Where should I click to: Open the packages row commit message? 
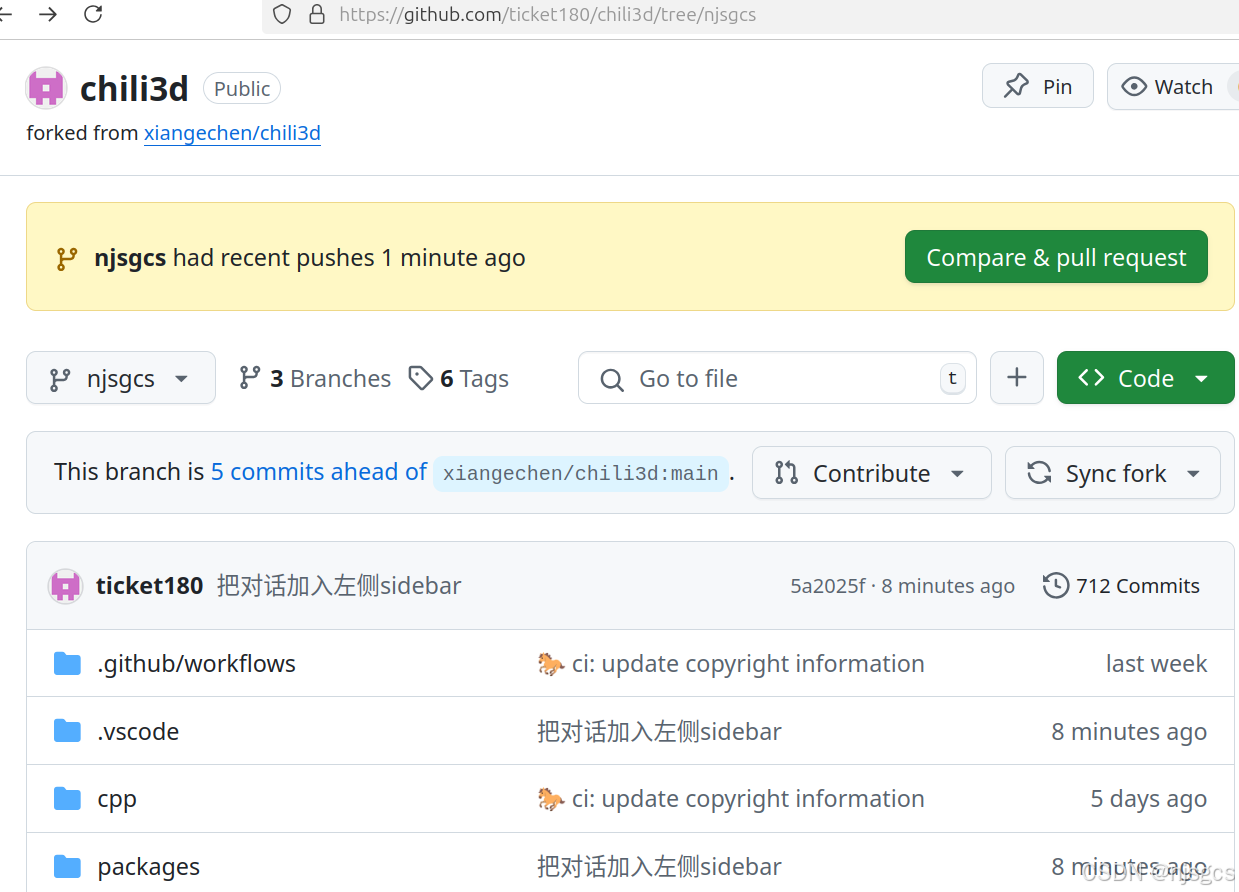pos(659,866)
